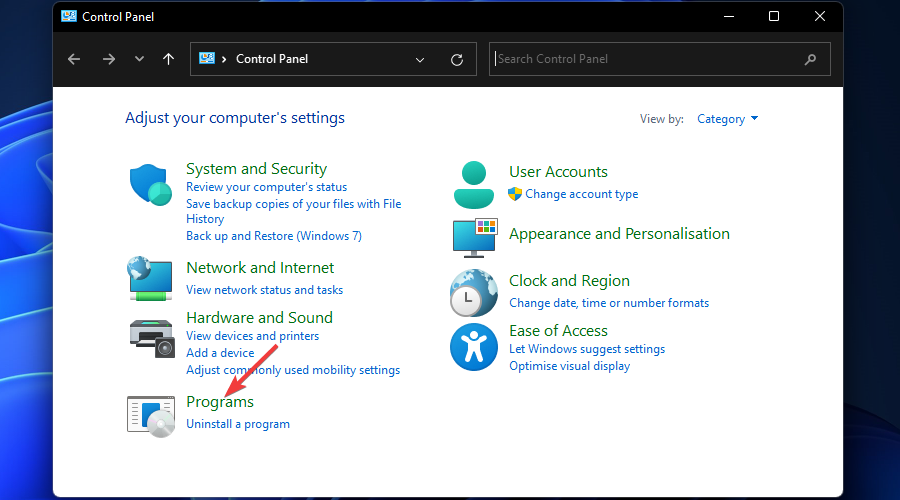Click the address bar Control Panel icon

[207, 59]
